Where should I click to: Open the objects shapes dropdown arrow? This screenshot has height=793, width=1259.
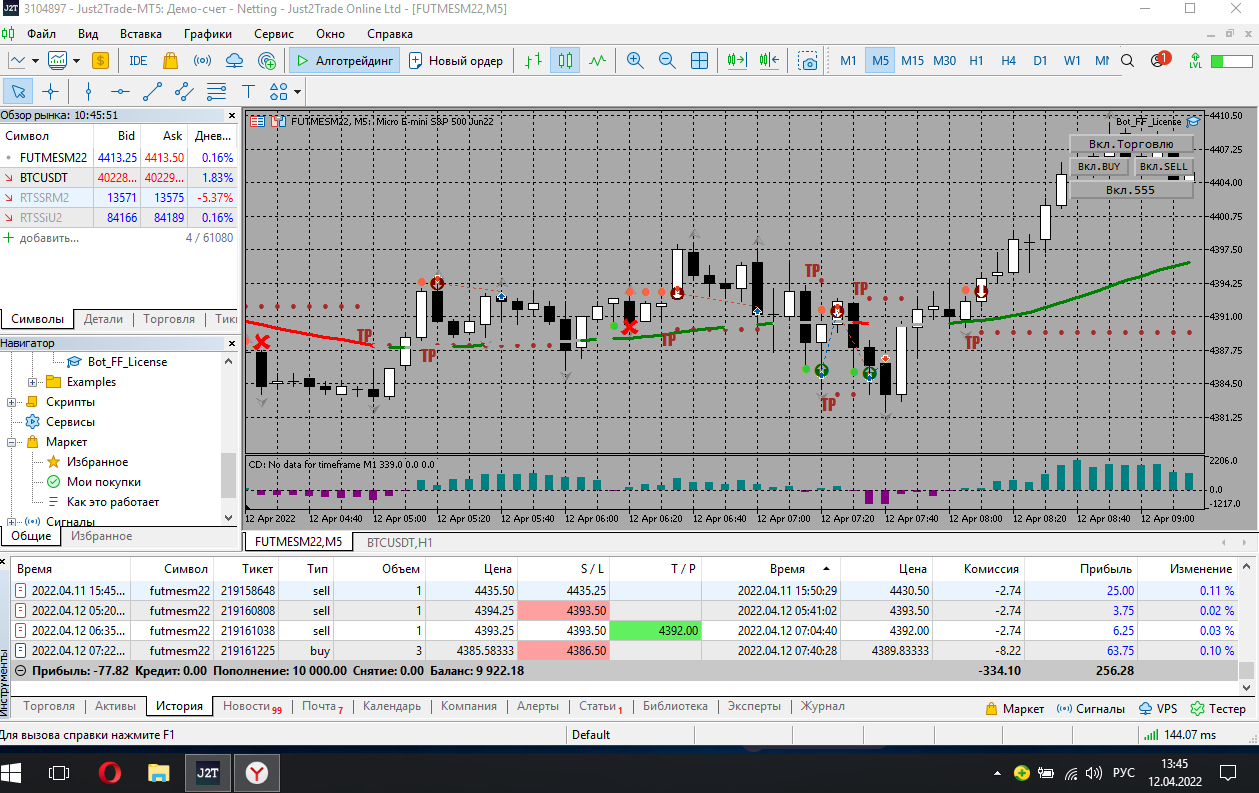(x=298, y=92)
